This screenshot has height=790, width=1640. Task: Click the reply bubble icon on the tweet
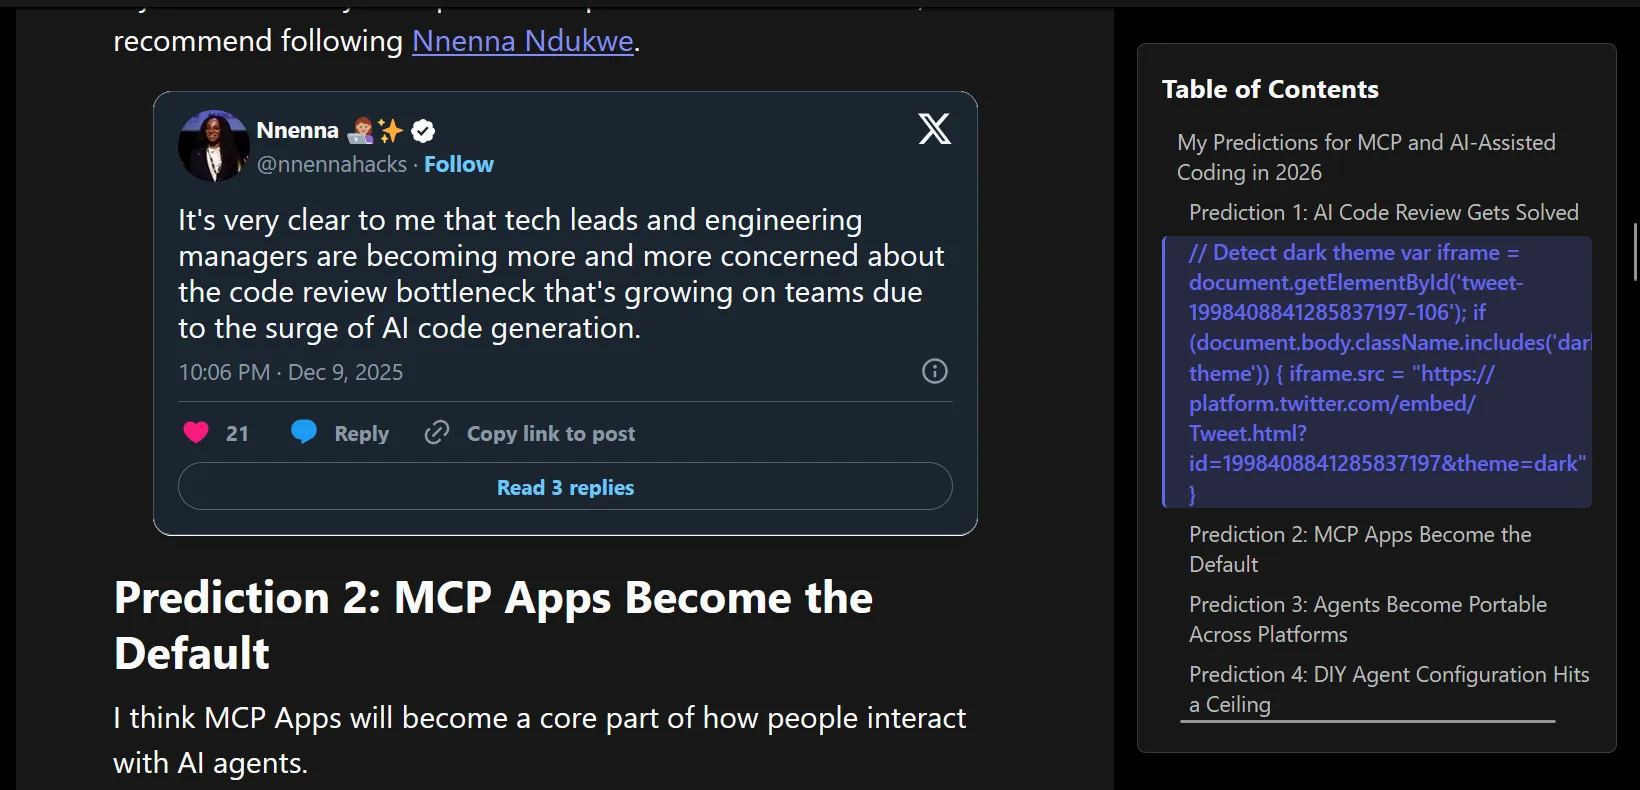coord(303,432)
